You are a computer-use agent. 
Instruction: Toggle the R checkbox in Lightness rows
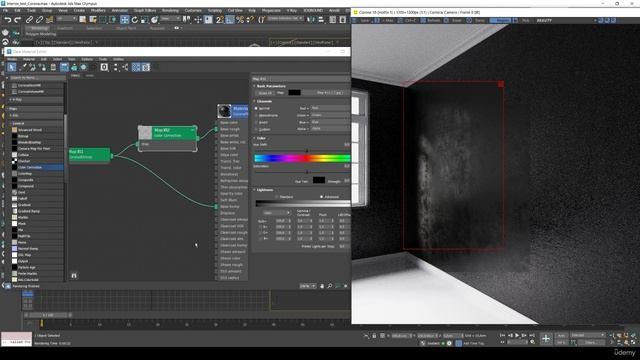[x=260, y=227]
